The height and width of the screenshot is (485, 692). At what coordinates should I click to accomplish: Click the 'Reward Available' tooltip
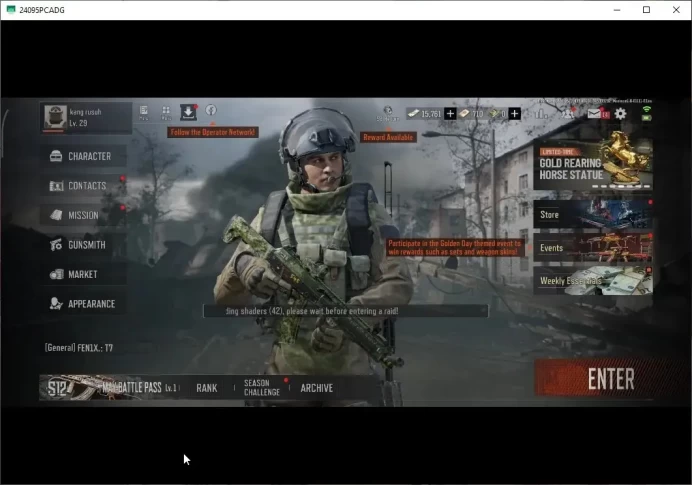click(x=388, y=137)
